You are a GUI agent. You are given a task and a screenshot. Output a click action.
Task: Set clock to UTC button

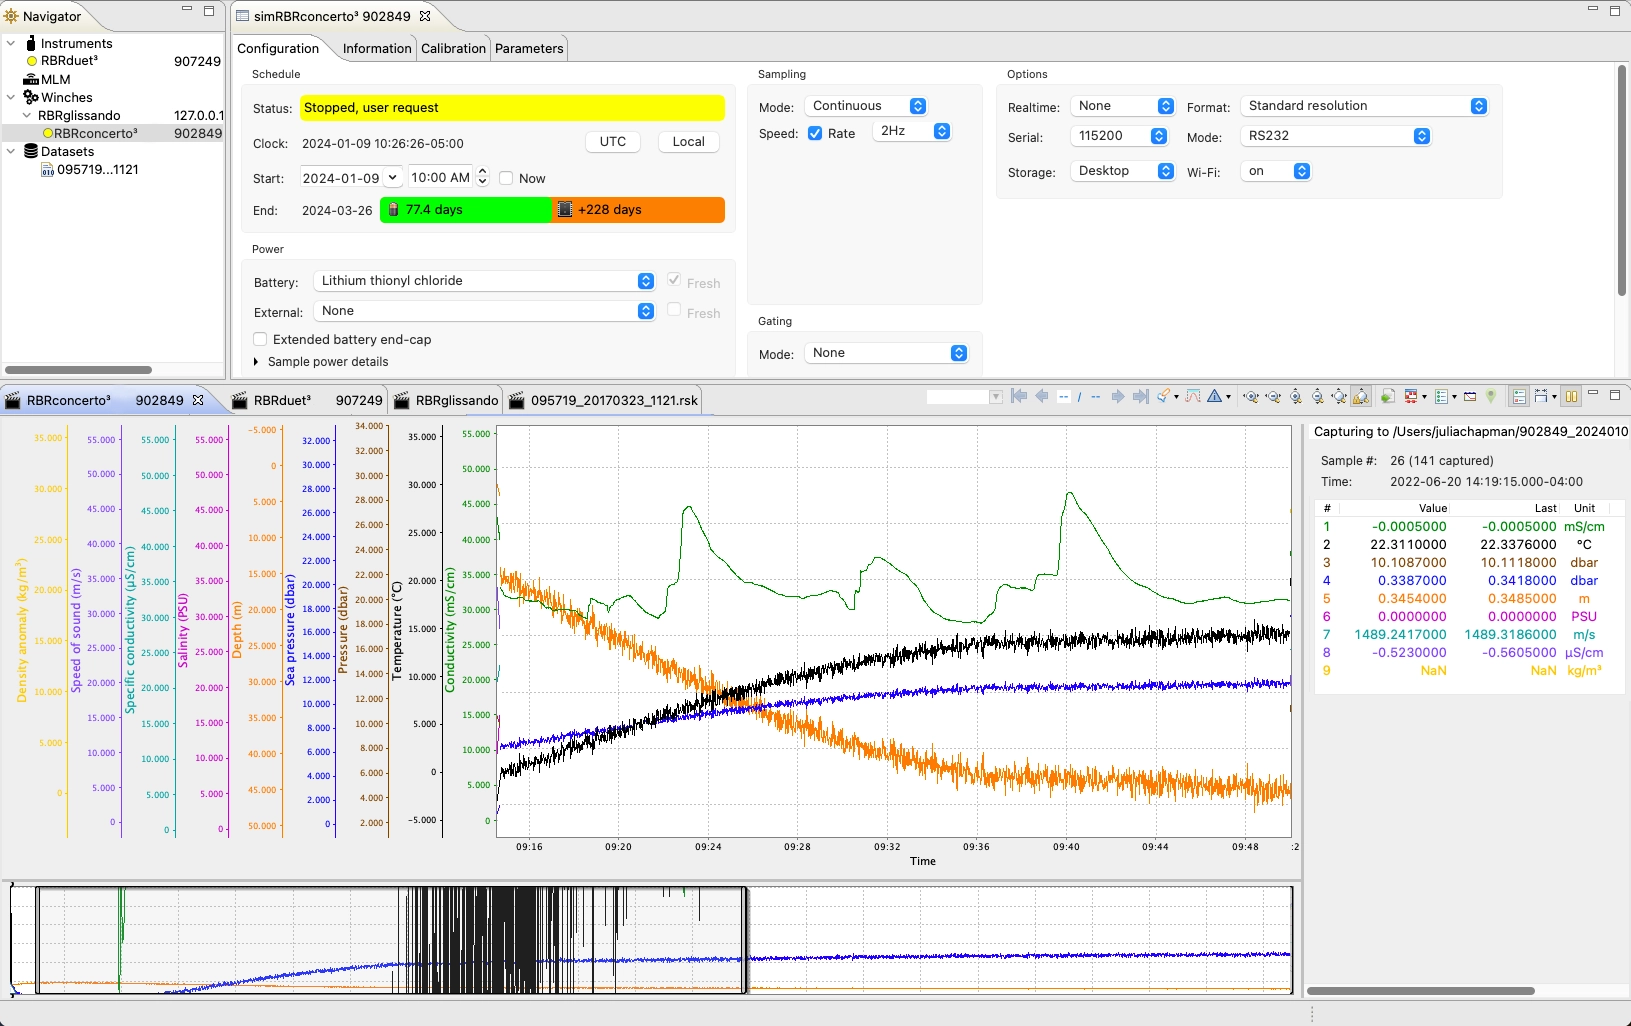click(613, 142)
